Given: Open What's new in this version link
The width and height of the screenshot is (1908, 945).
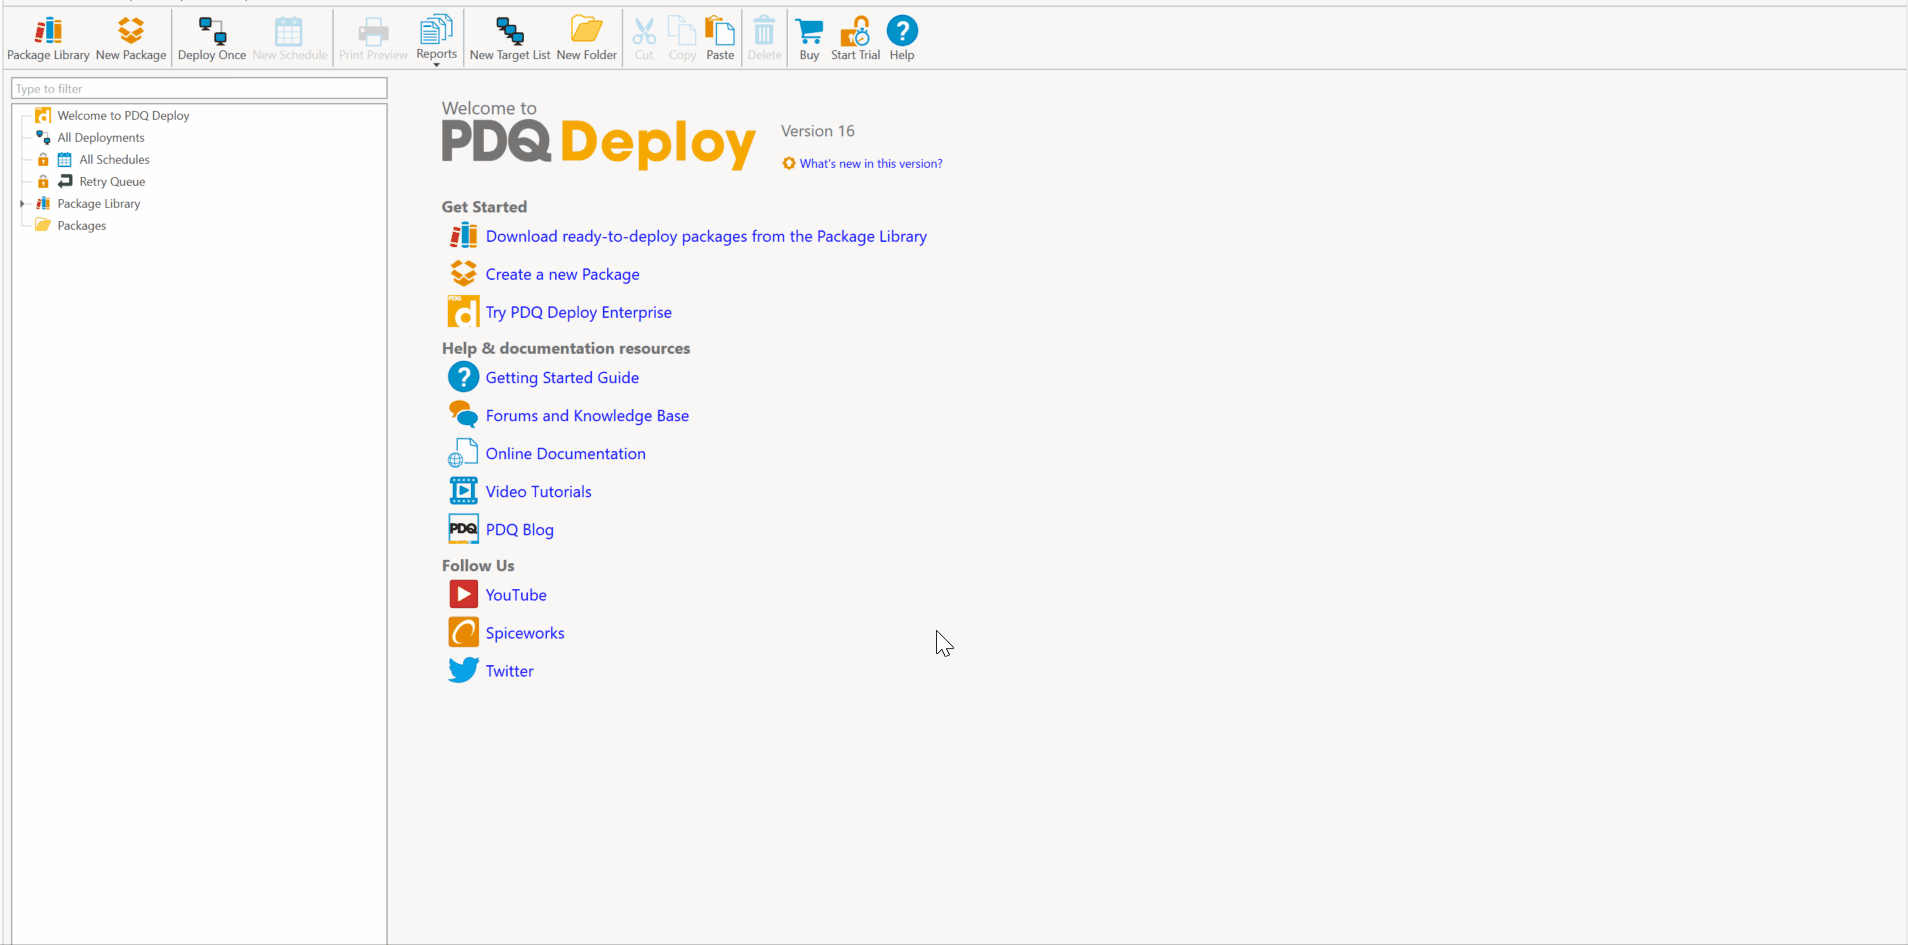Looking at the screenshot, I should click(871, 164).
